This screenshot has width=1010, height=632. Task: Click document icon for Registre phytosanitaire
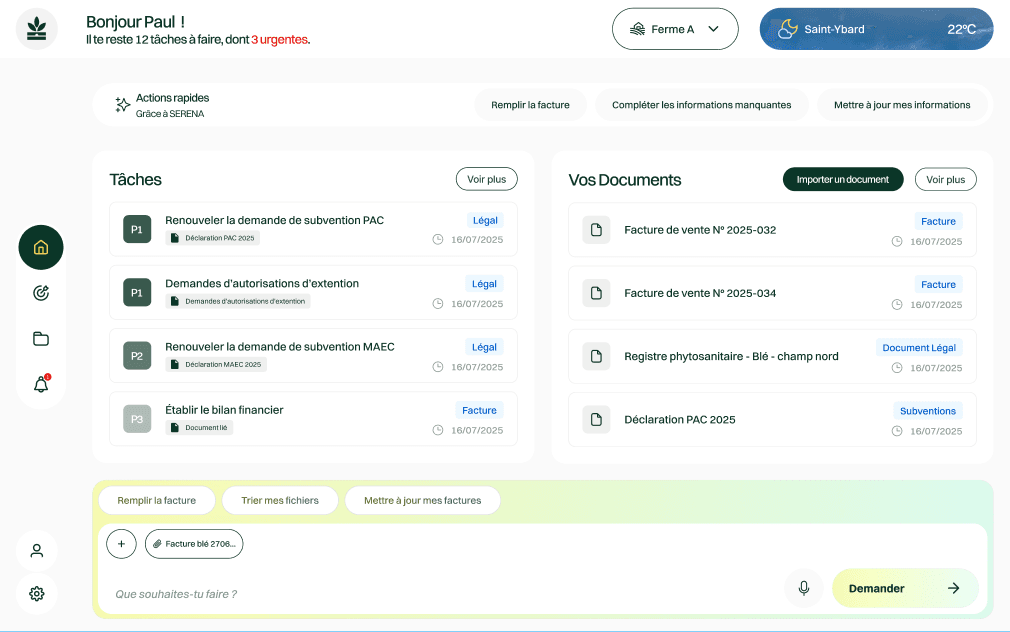pyautogui.click(x=596, y=356)
